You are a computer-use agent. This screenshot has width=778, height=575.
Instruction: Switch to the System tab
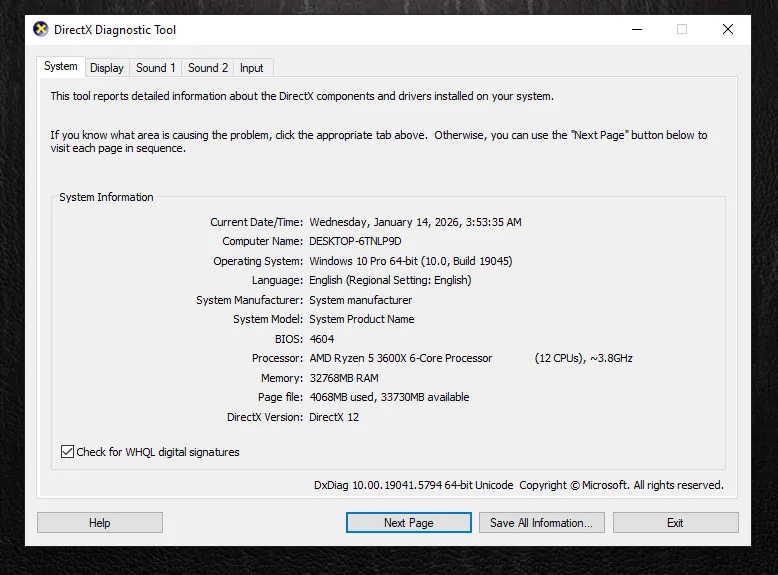point(60,67)
